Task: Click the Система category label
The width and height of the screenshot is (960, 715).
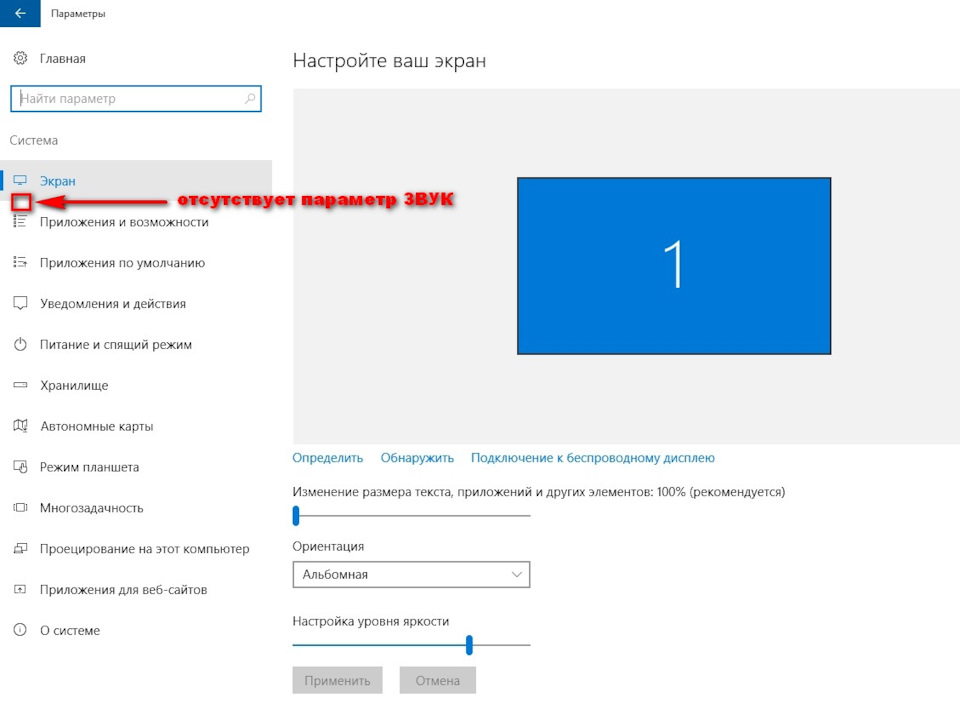Action: tap(34, 140)
